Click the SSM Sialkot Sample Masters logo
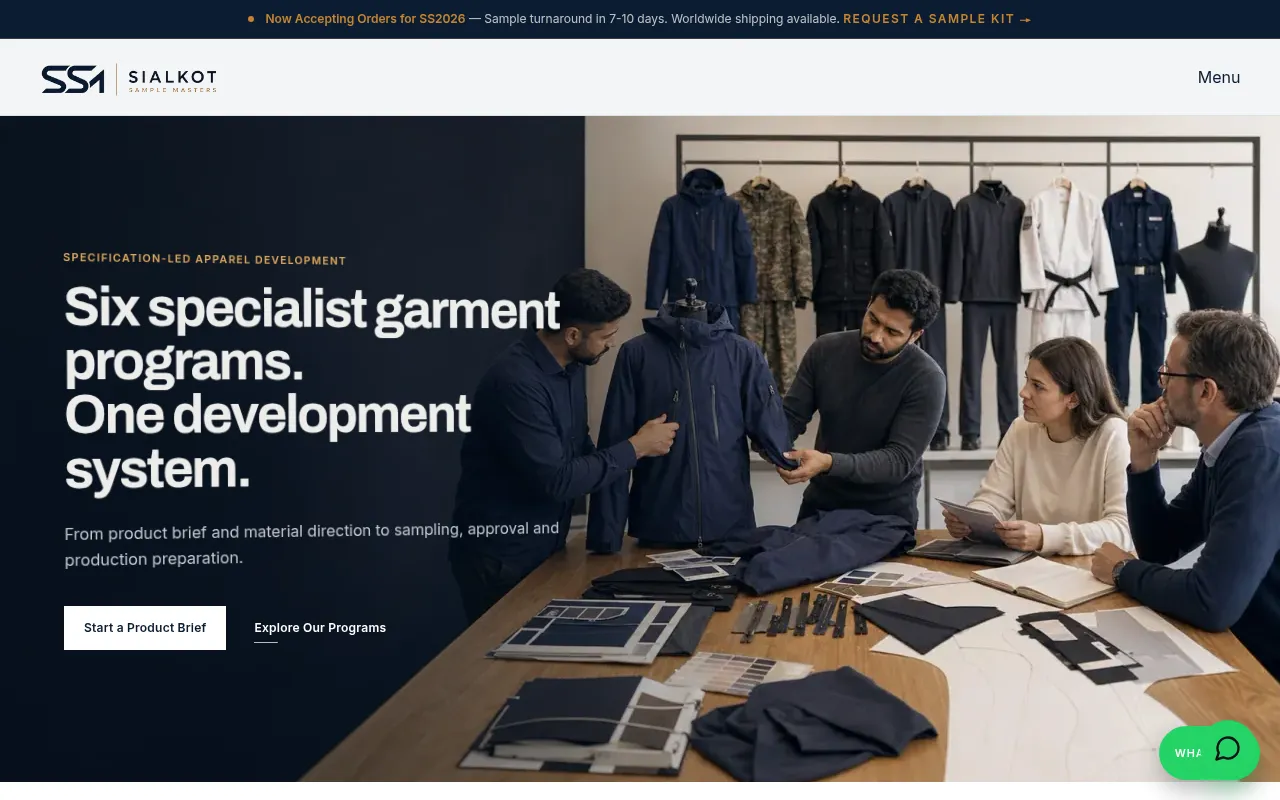1280x800 pixels. pyautogui.click(x=129, y=79)
